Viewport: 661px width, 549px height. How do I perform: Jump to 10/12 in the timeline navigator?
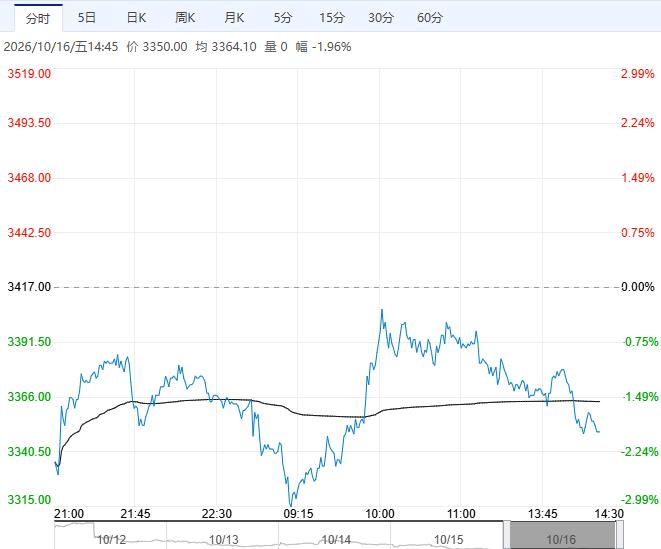tap(111, 540)
